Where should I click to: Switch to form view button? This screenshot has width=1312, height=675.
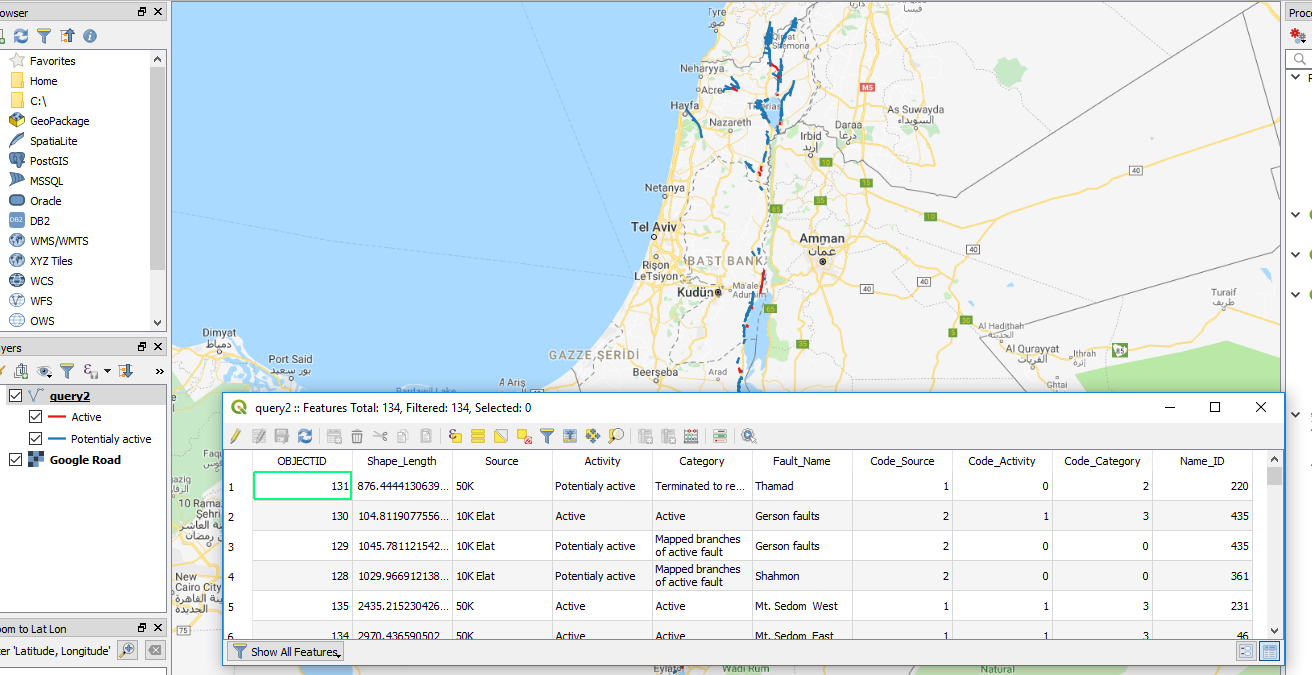[x=1246, y=652]
